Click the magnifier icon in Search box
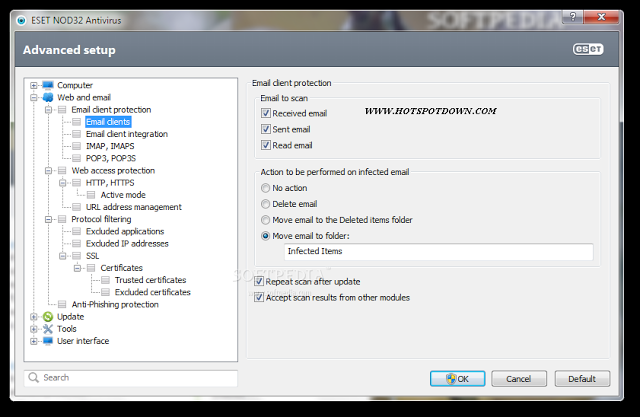 (x=33, y=377)
